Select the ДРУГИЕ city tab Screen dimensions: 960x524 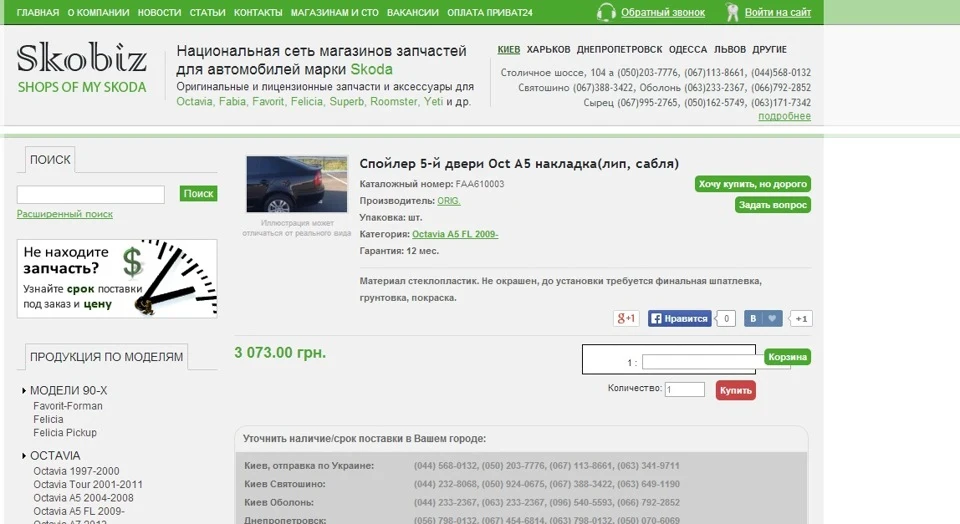click(x=770, y=50)
